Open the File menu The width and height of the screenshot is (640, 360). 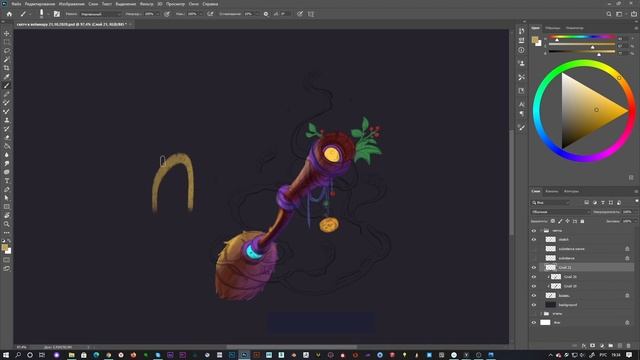[x=16, y=4]
